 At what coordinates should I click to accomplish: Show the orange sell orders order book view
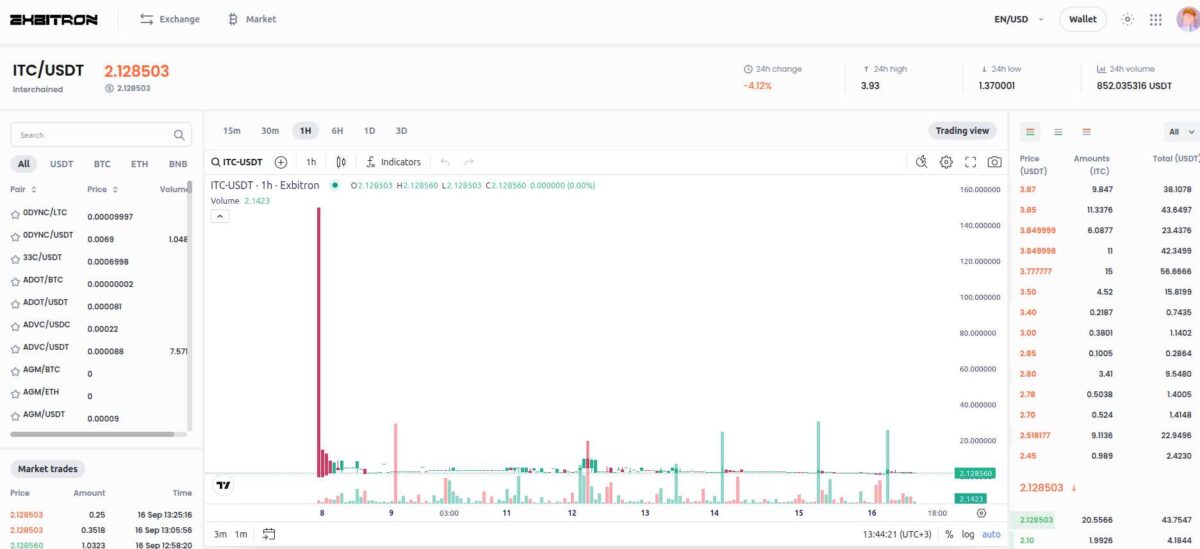(1086, 132)
